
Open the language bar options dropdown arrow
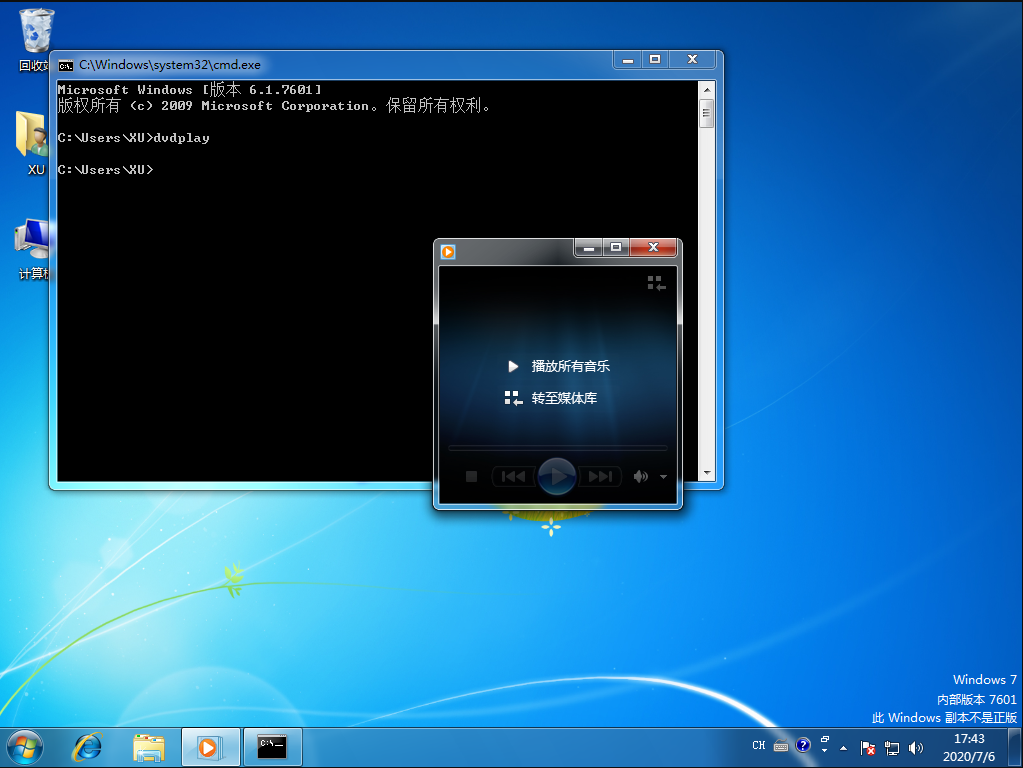click(824, 750)
